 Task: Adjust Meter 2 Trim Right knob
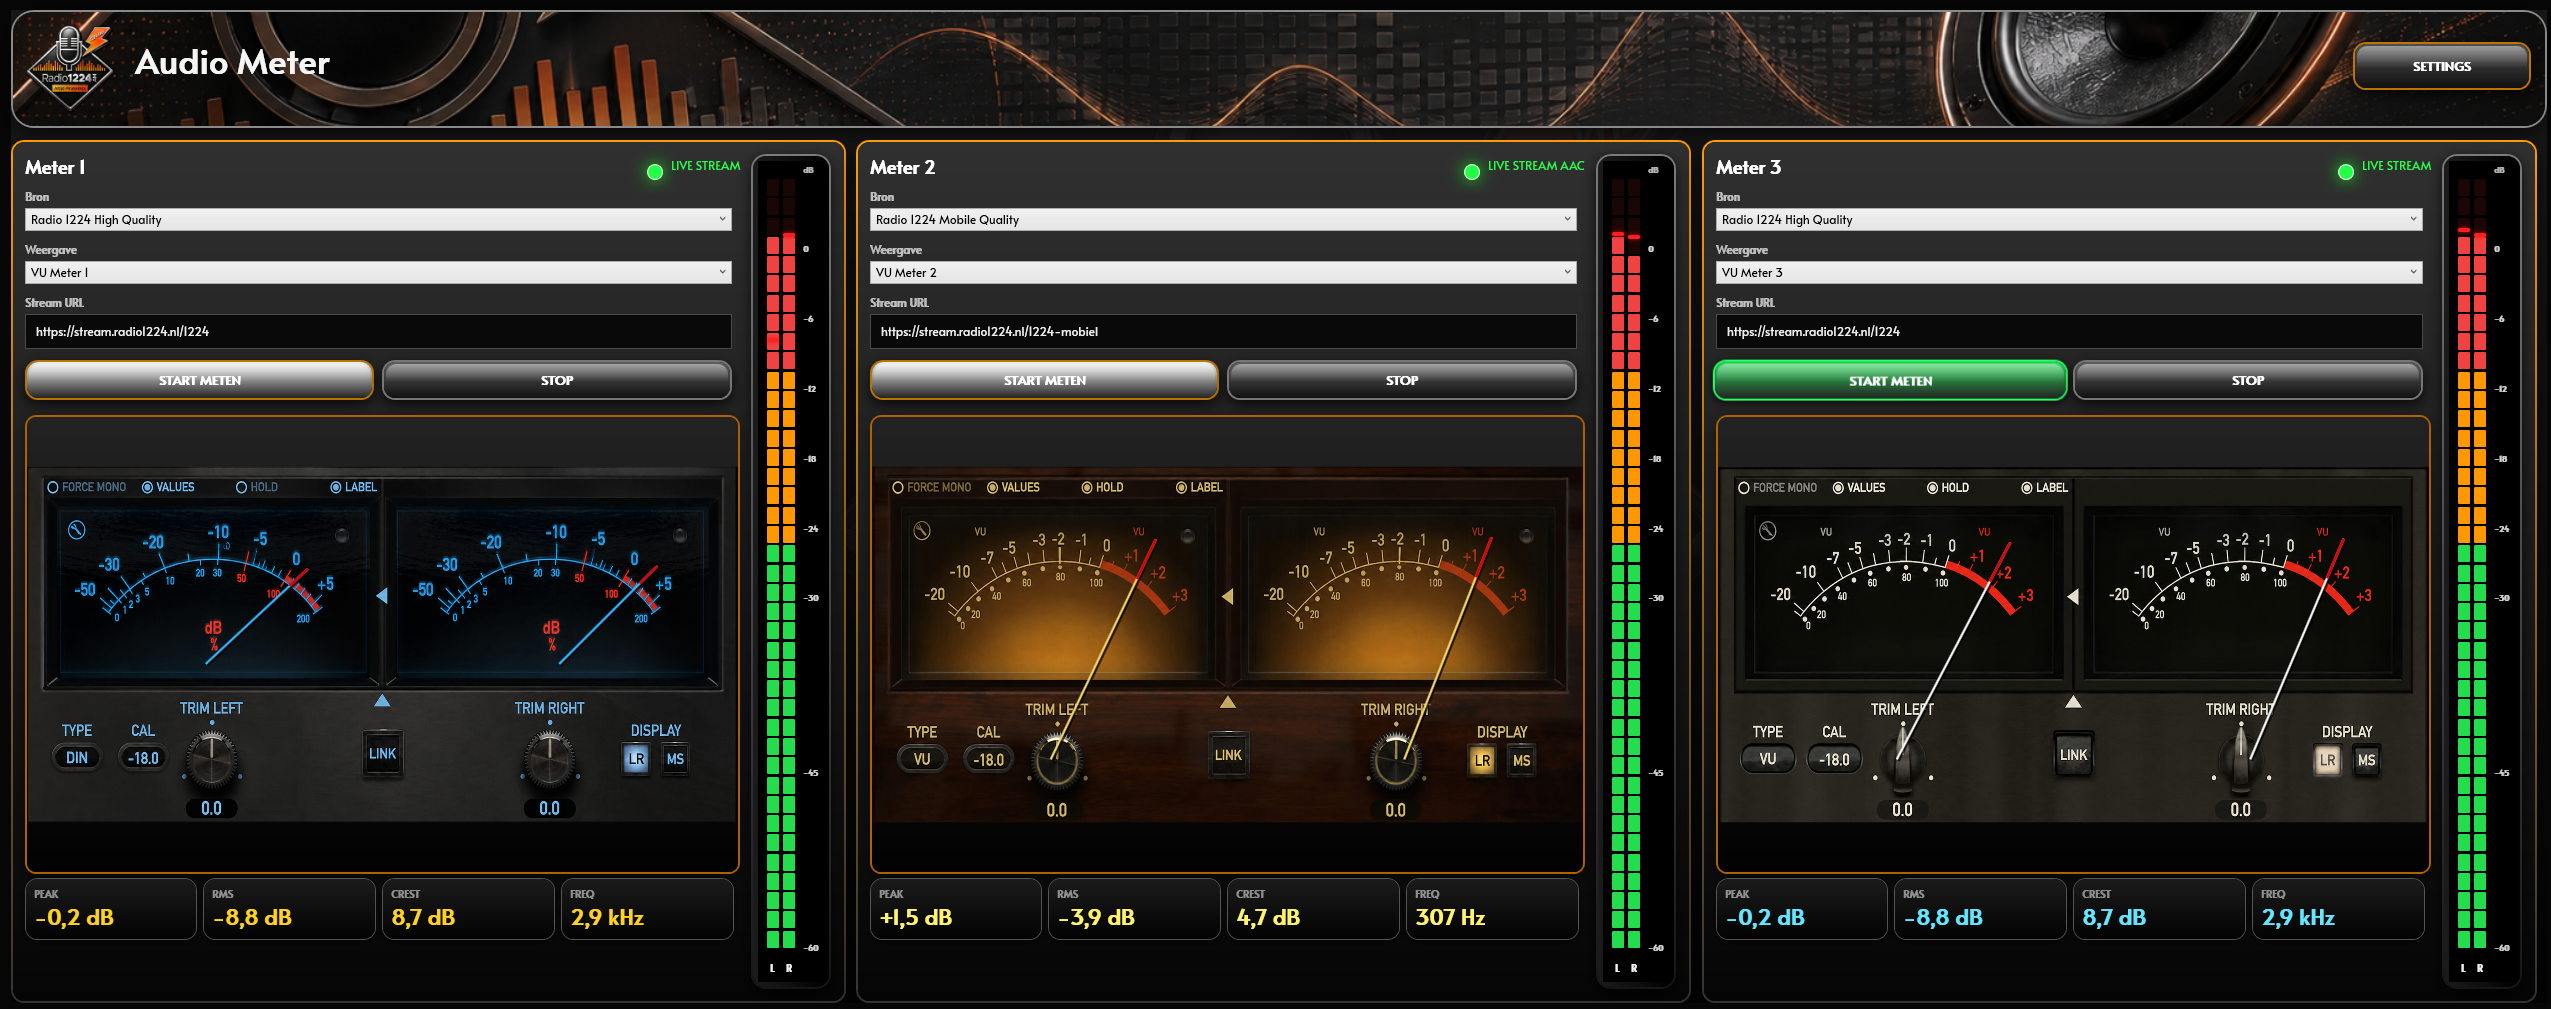[1396, 761]
